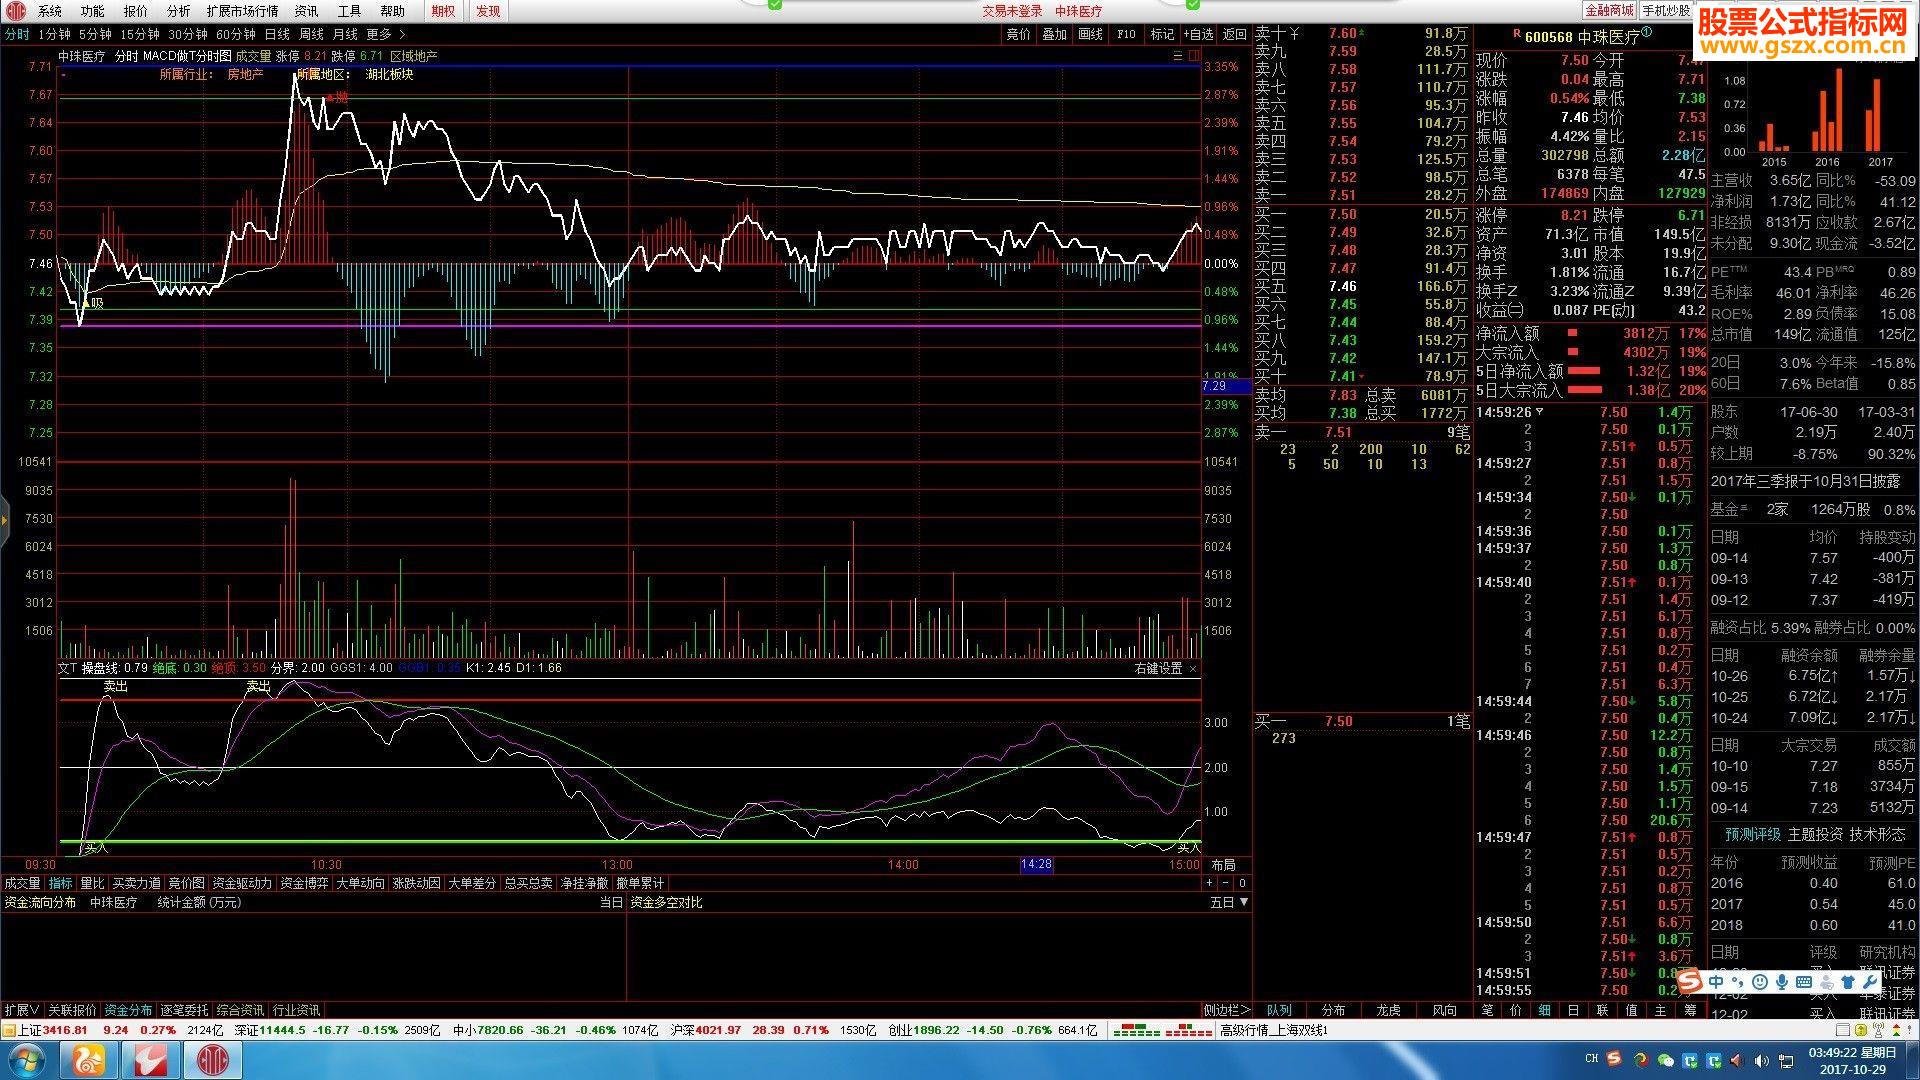The height and width of the screenshot is (1080, 1920).
Task: Open the 扩展市场行情 menu
Action: pos(242,11)
